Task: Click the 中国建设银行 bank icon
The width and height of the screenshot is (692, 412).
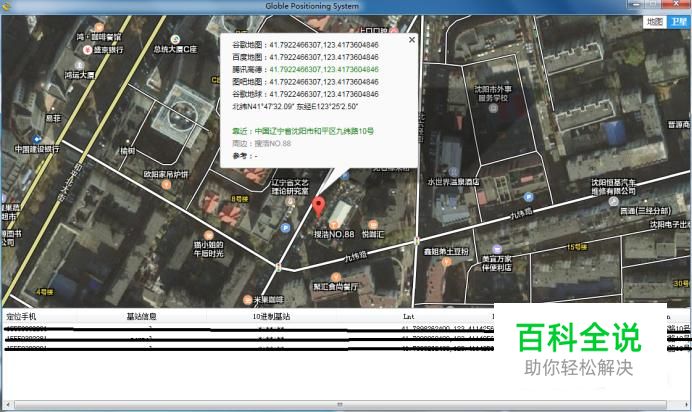Action: tap(37, 139)
